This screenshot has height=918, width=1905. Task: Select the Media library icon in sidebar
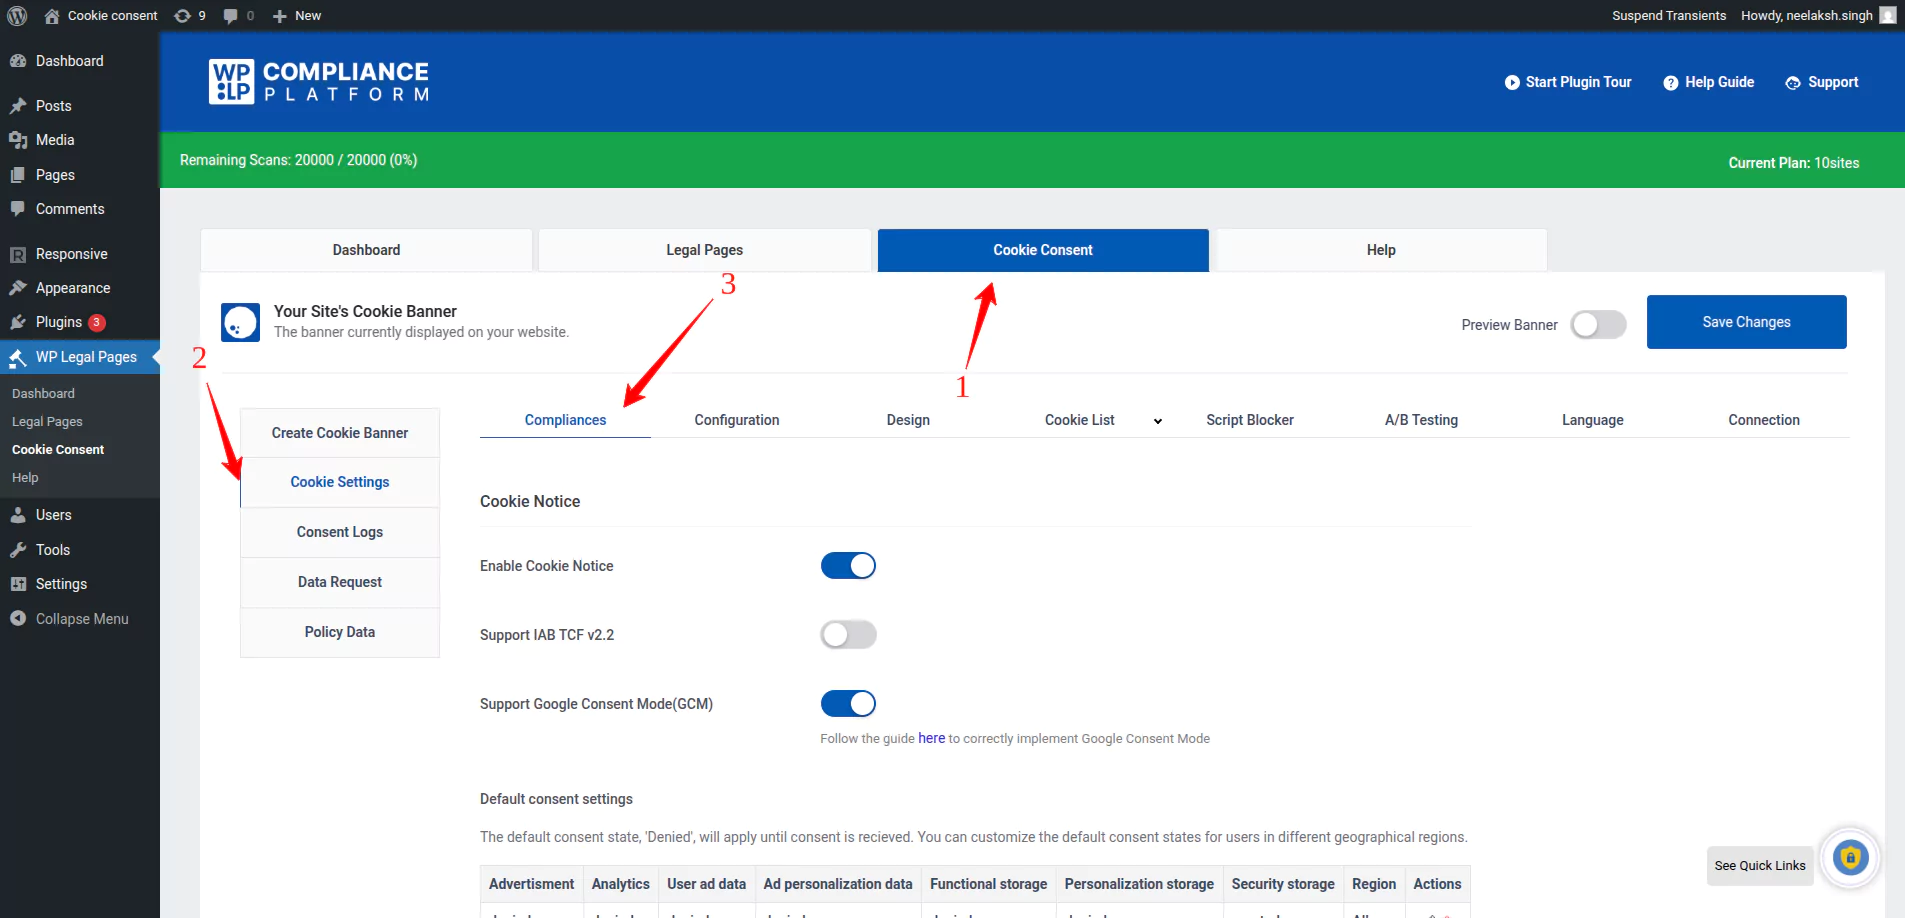pos(20,140)
